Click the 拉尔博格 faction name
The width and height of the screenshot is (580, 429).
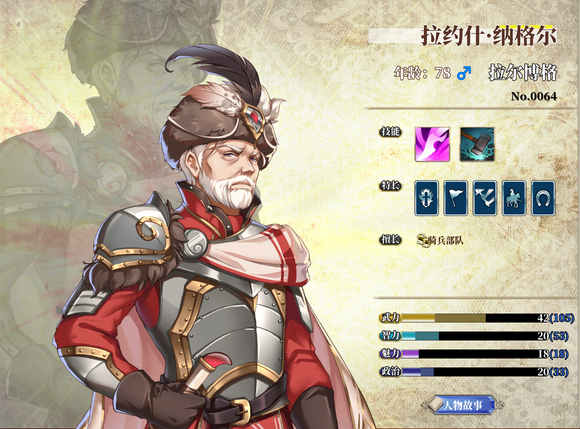(523, 72)
